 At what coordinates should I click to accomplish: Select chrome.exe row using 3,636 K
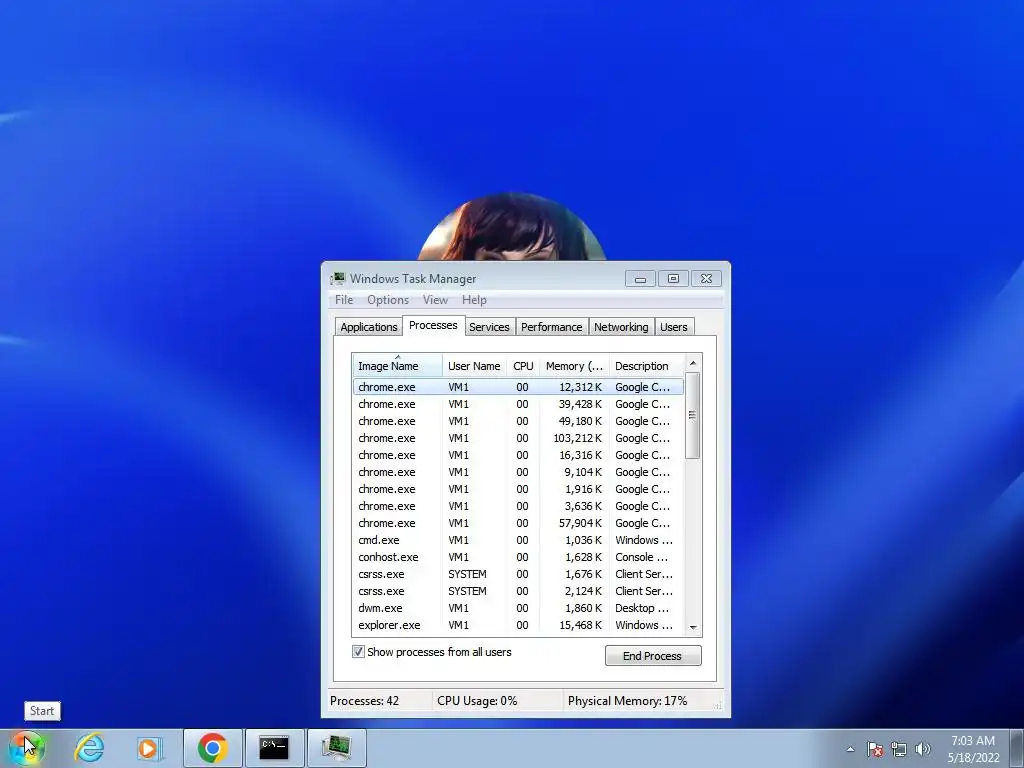[519, 506]
